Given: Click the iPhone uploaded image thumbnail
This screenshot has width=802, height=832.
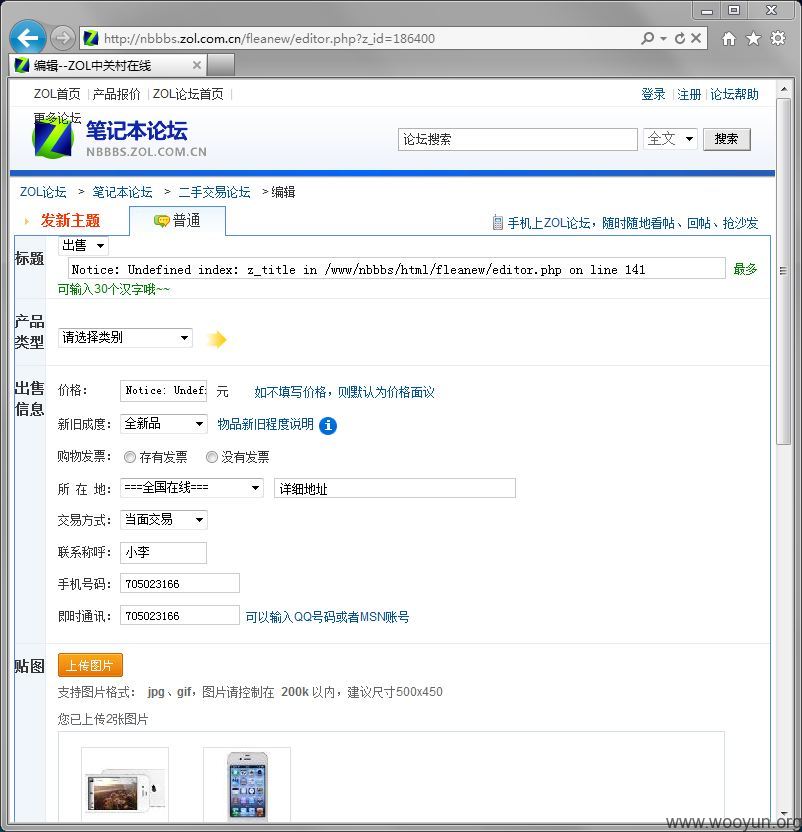Looking at the screenshot, I should tap(247, 785).
